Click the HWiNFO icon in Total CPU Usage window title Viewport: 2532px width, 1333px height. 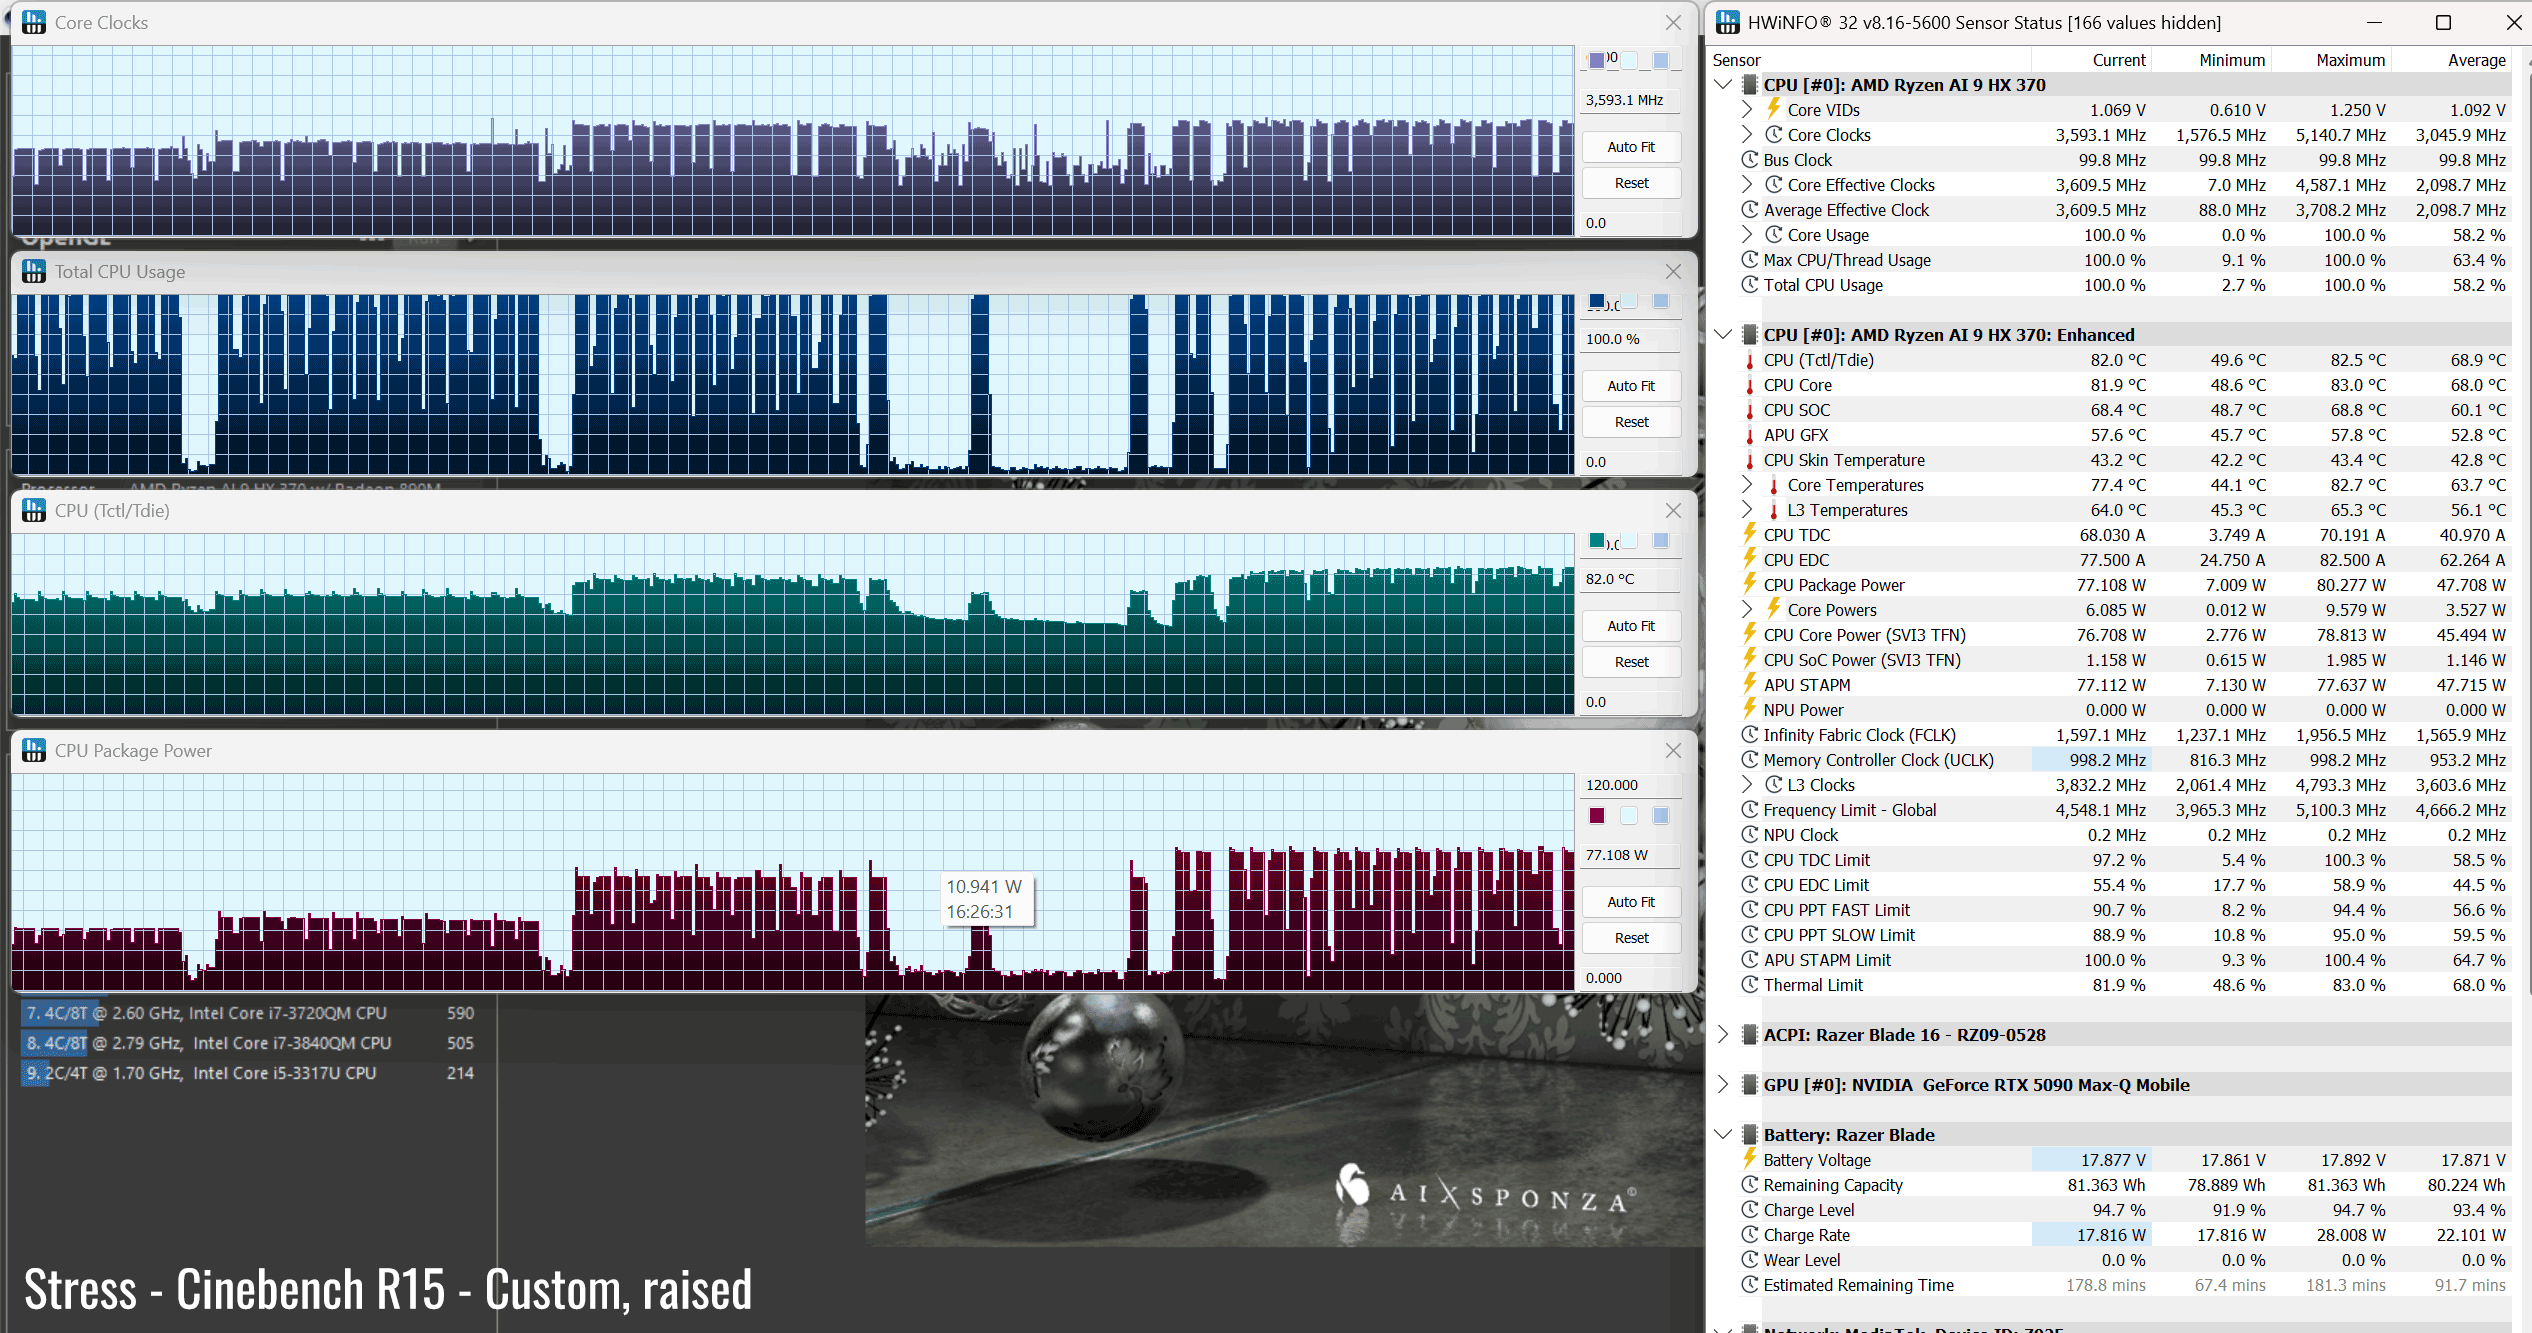pos(34,271)
